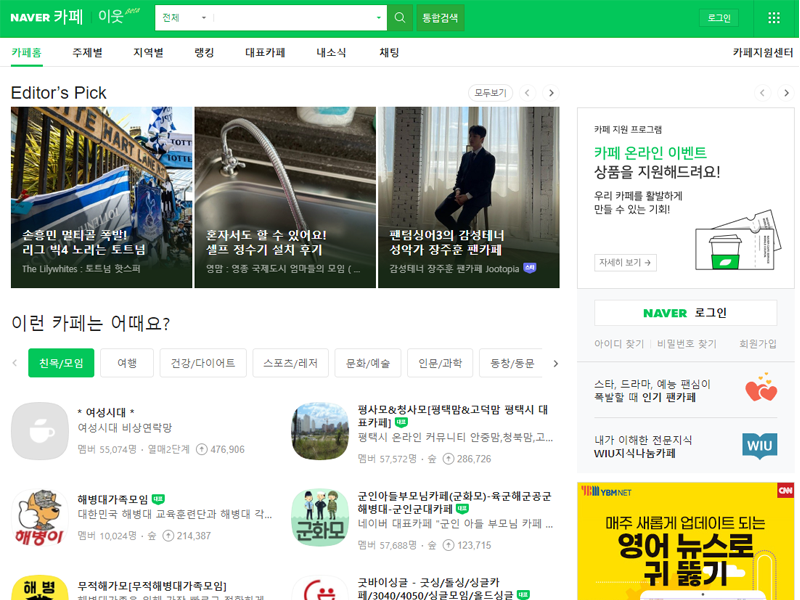Open the 비밀번호 찾기 link
The height and width of the screenshot is (600, 800).
[x=686, y=344]
